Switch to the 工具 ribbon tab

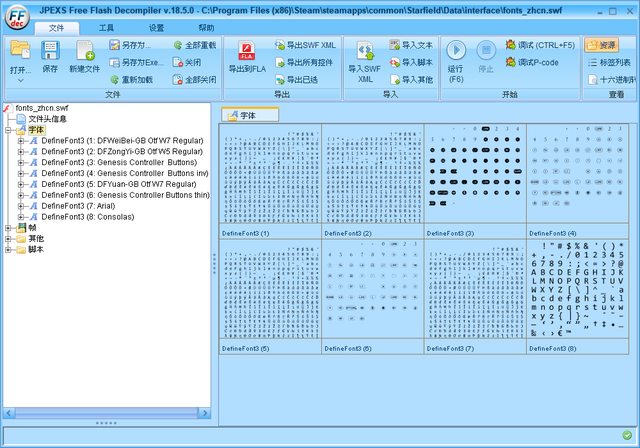pos(106,28)
